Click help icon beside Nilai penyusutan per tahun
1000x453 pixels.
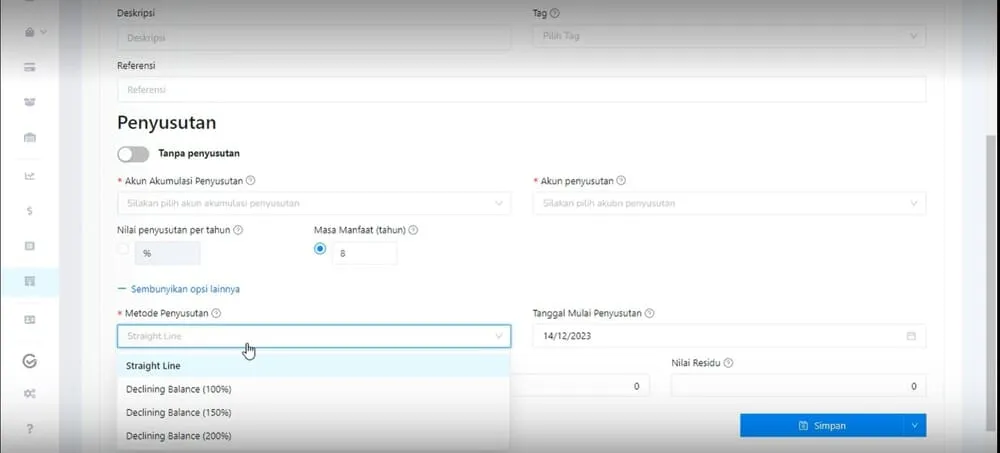[238, 230]
